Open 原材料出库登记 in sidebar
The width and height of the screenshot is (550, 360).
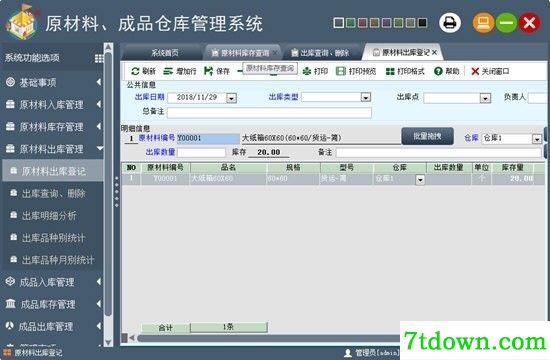[53, 171]
